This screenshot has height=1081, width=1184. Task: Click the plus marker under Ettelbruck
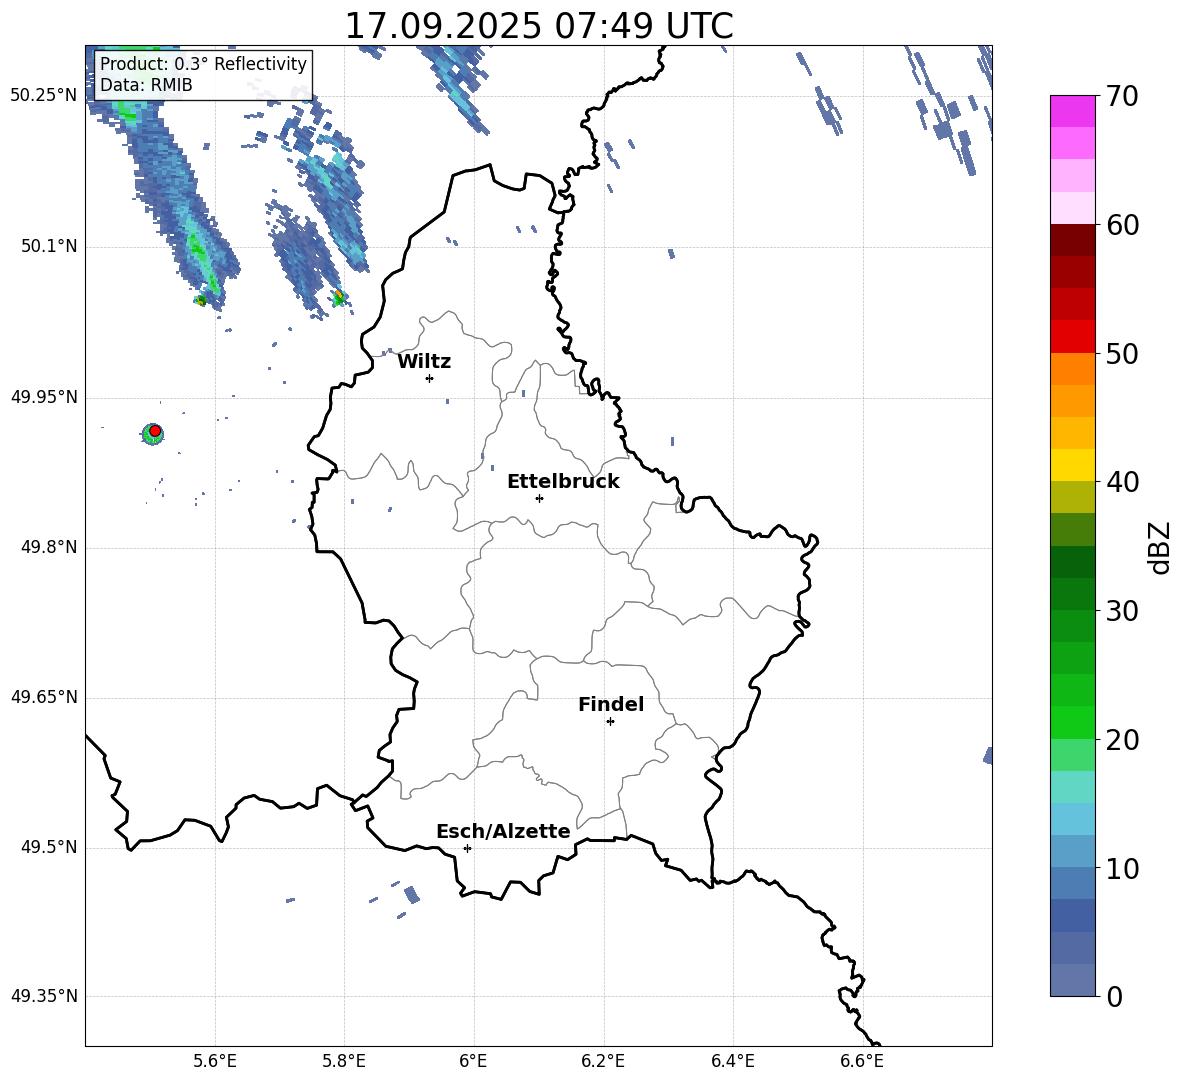(539, 498)
